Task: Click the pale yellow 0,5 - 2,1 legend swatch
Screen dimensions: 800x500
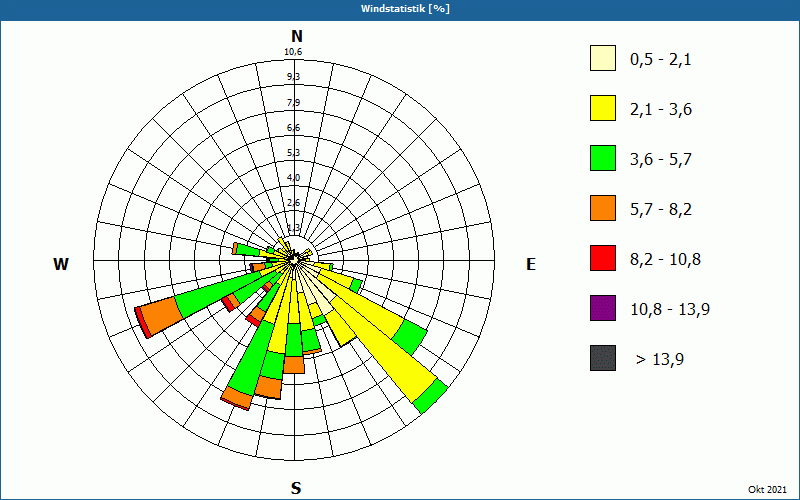Action: coord(603,58)
